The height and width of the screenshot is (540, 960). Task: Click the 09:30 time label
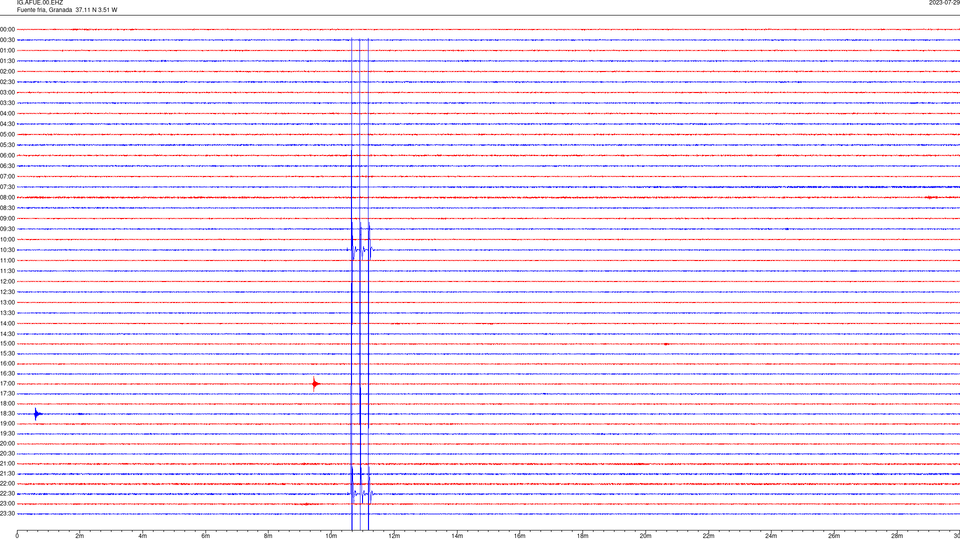(7, 229)
